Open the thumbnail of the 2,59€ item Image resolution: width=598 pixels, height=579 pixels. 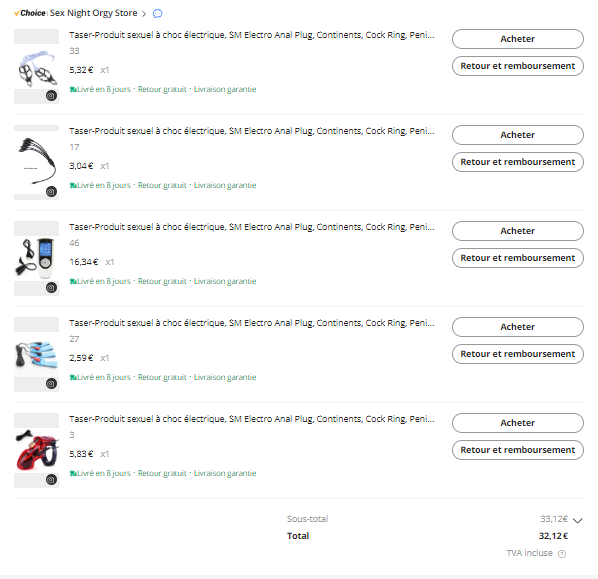click(x=37, y=354)
